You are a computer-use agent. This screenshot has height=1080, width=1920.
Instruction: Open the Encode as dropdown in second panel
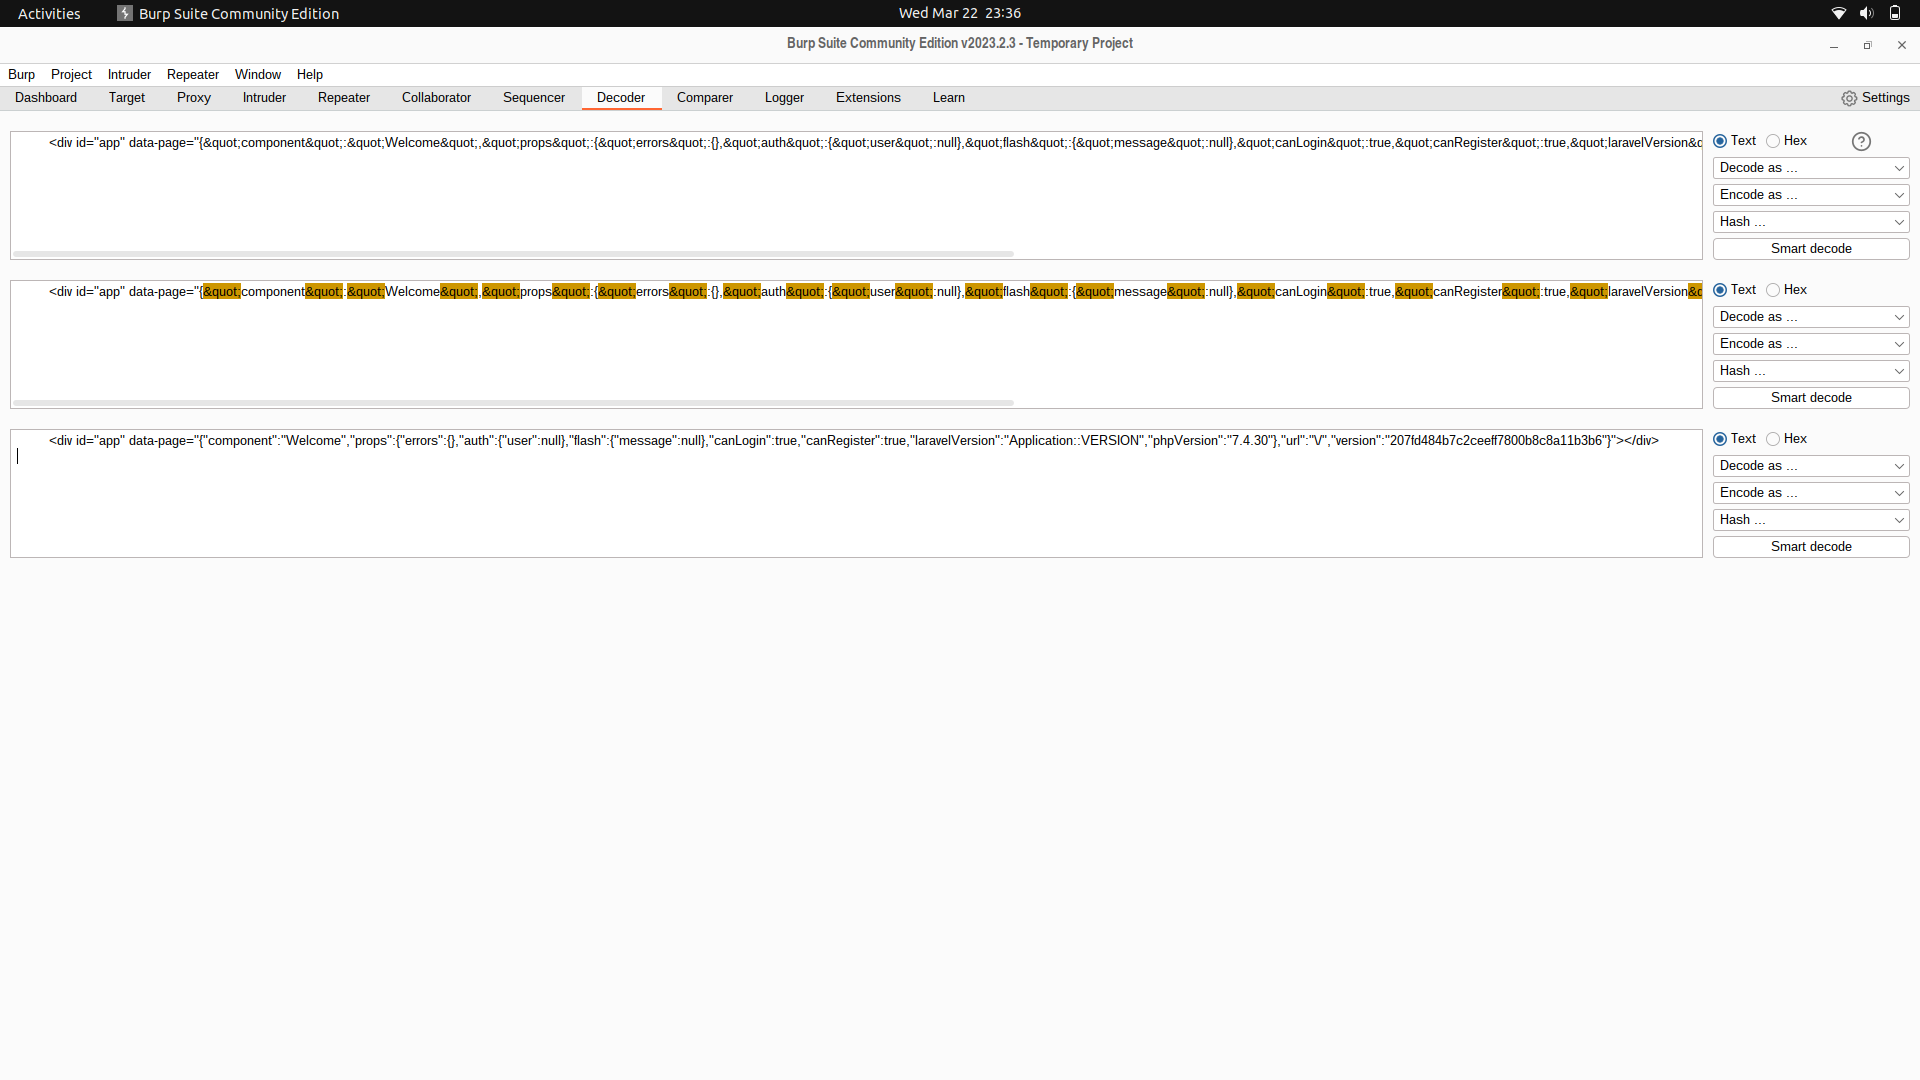pos(1810,343)
